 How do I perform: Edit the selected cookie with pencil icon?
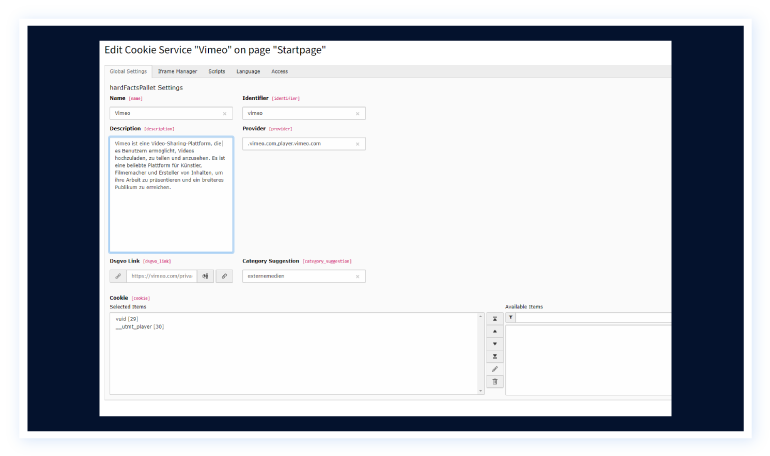(x=495, y=369)
